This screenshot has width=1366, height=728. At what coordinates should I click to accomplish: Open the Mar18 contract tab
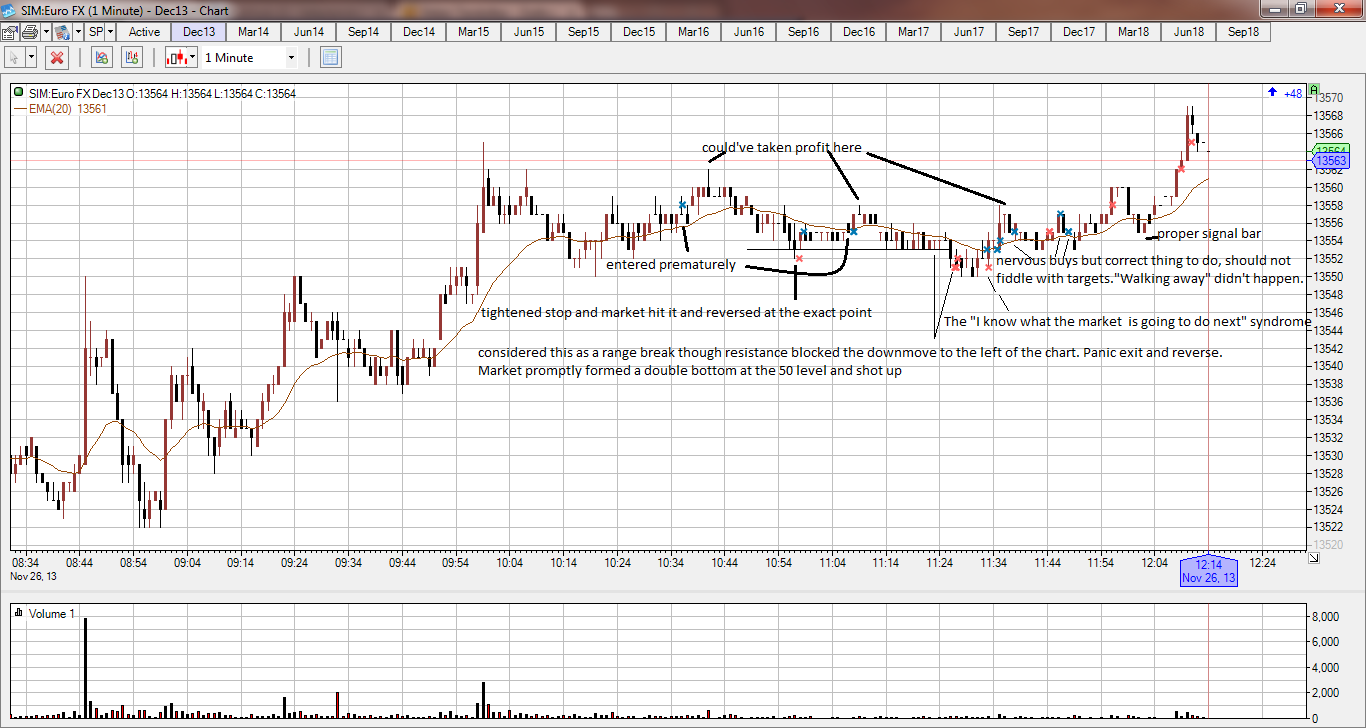1134,32
